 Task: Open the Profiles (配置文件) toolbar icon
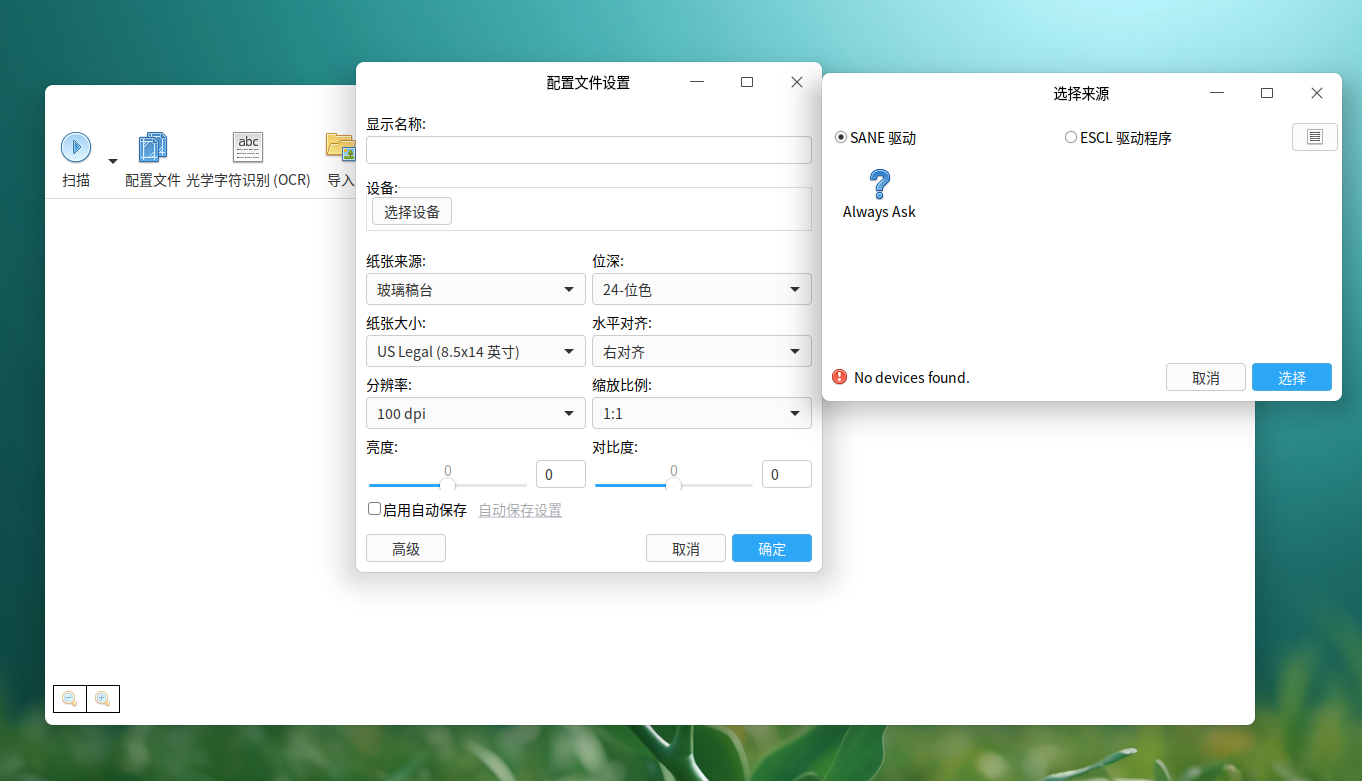click(x=152, y=147)
